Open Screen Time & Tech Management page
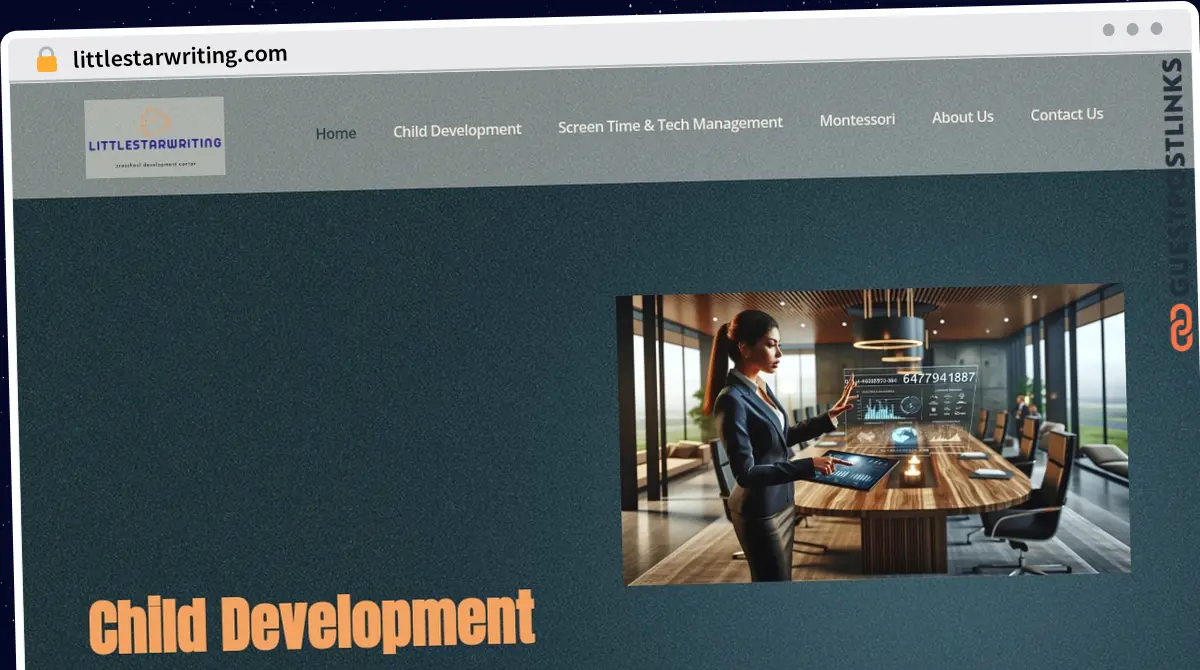Image resolution: width=1200 pixels, height=670 pixels. pyautogui.click(x=670, y=125)
